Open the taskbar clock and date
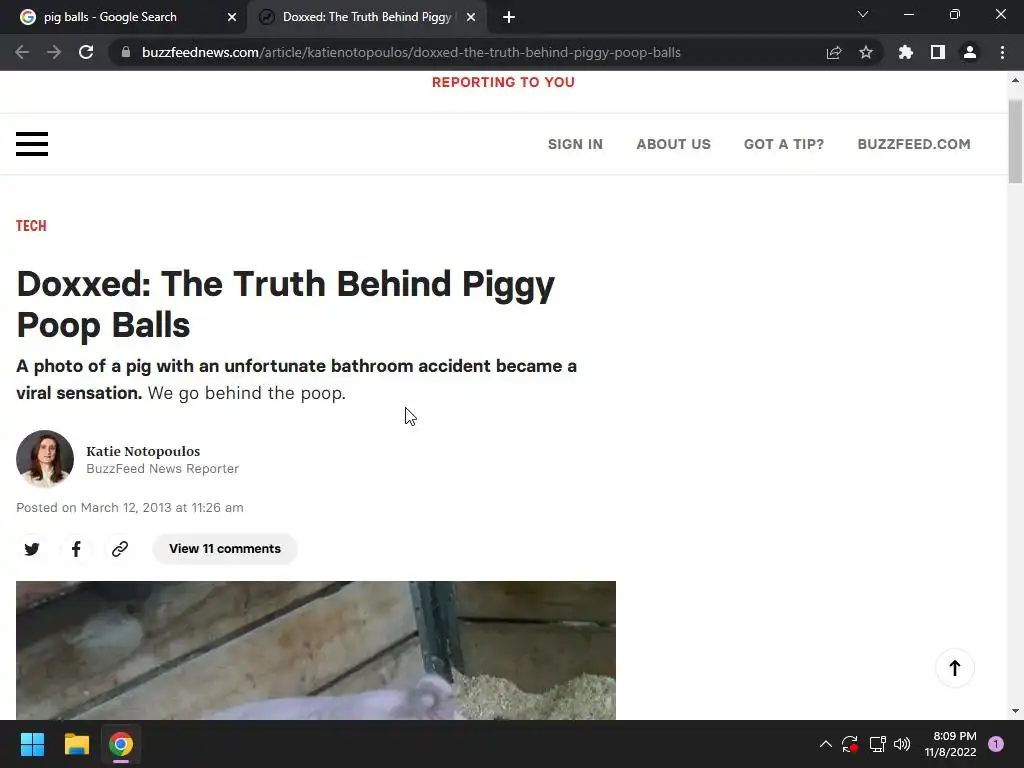The height and width of the screenshot is (768, 1024). pyautogui.click(x=950, y=744)
